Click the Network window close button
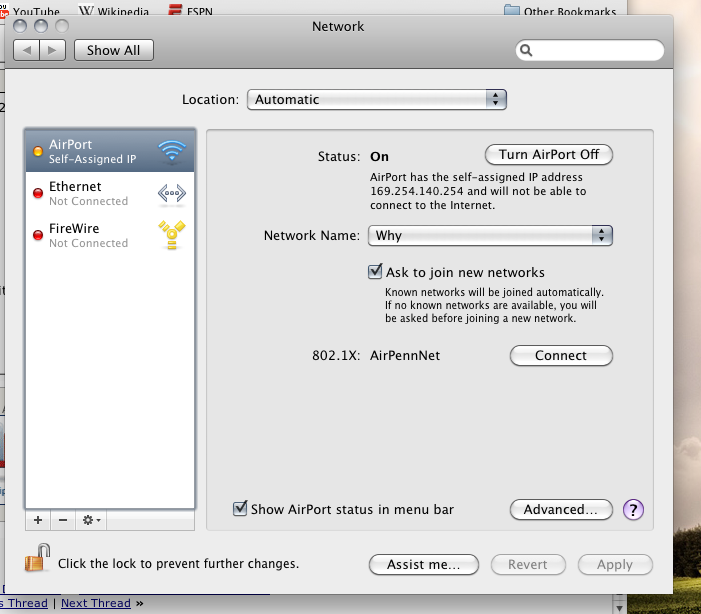Screen dimensions: 701x614 click(20, 26)
